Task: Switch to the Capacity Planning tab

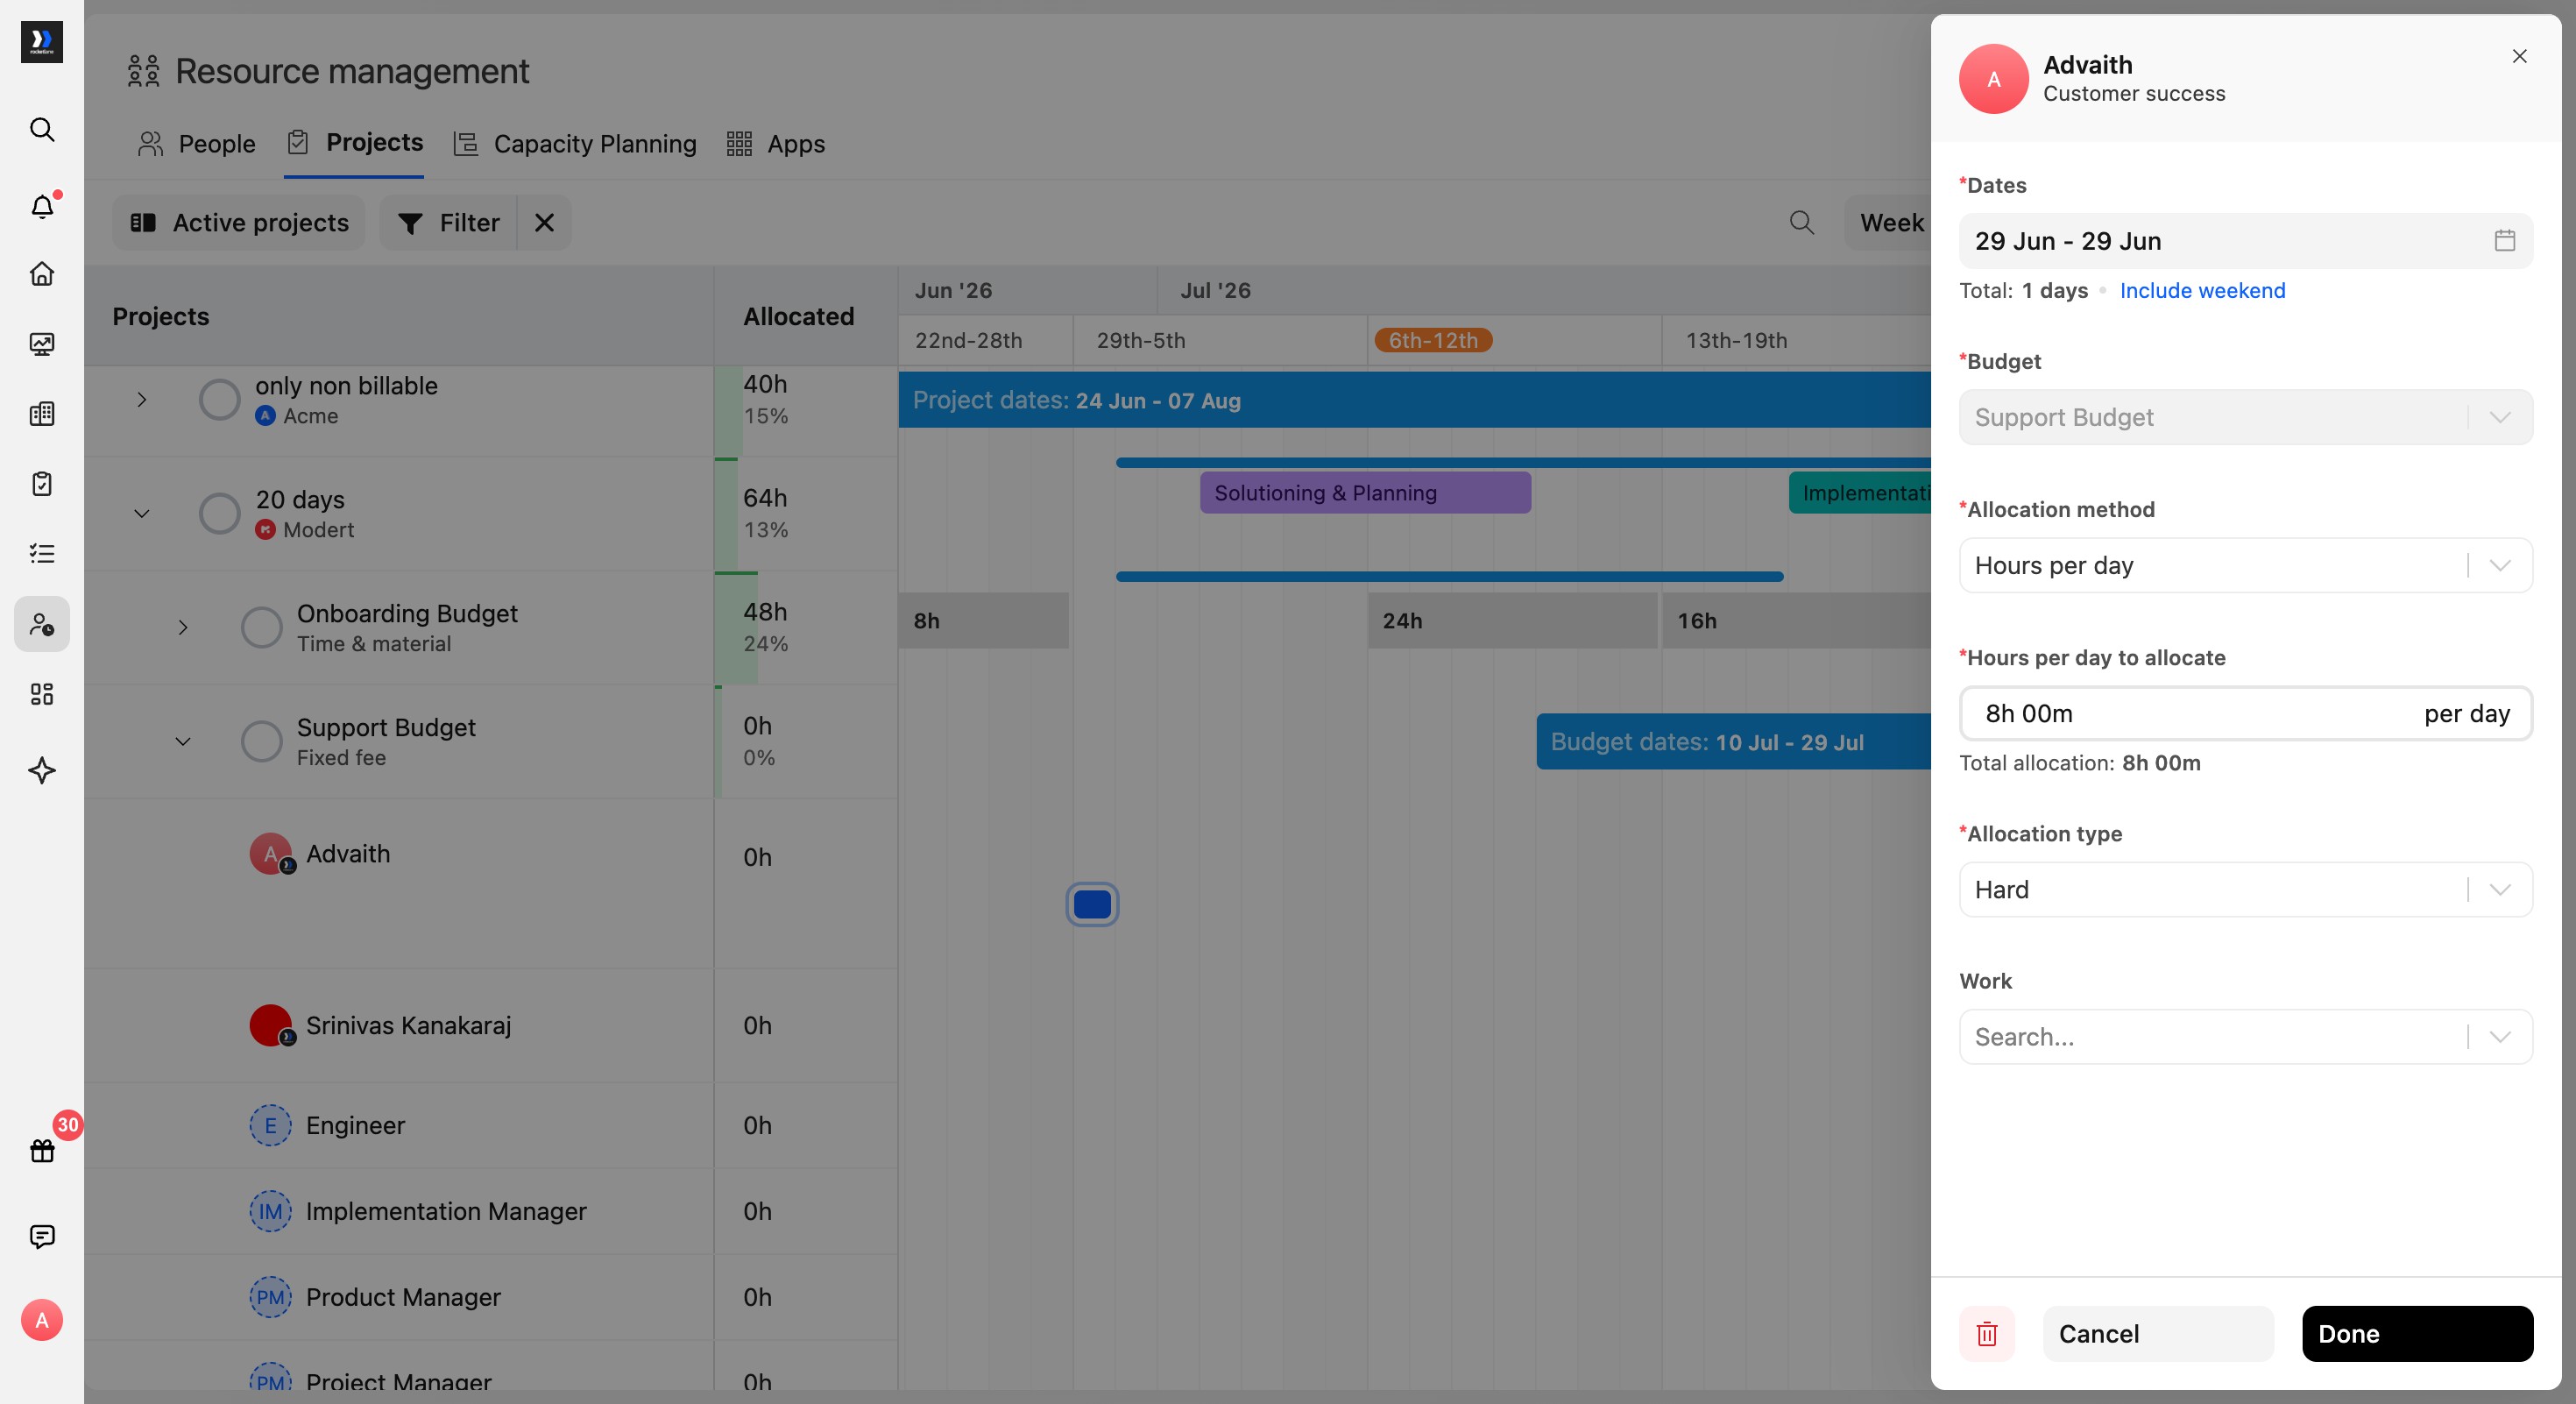Action: [575, 144]
